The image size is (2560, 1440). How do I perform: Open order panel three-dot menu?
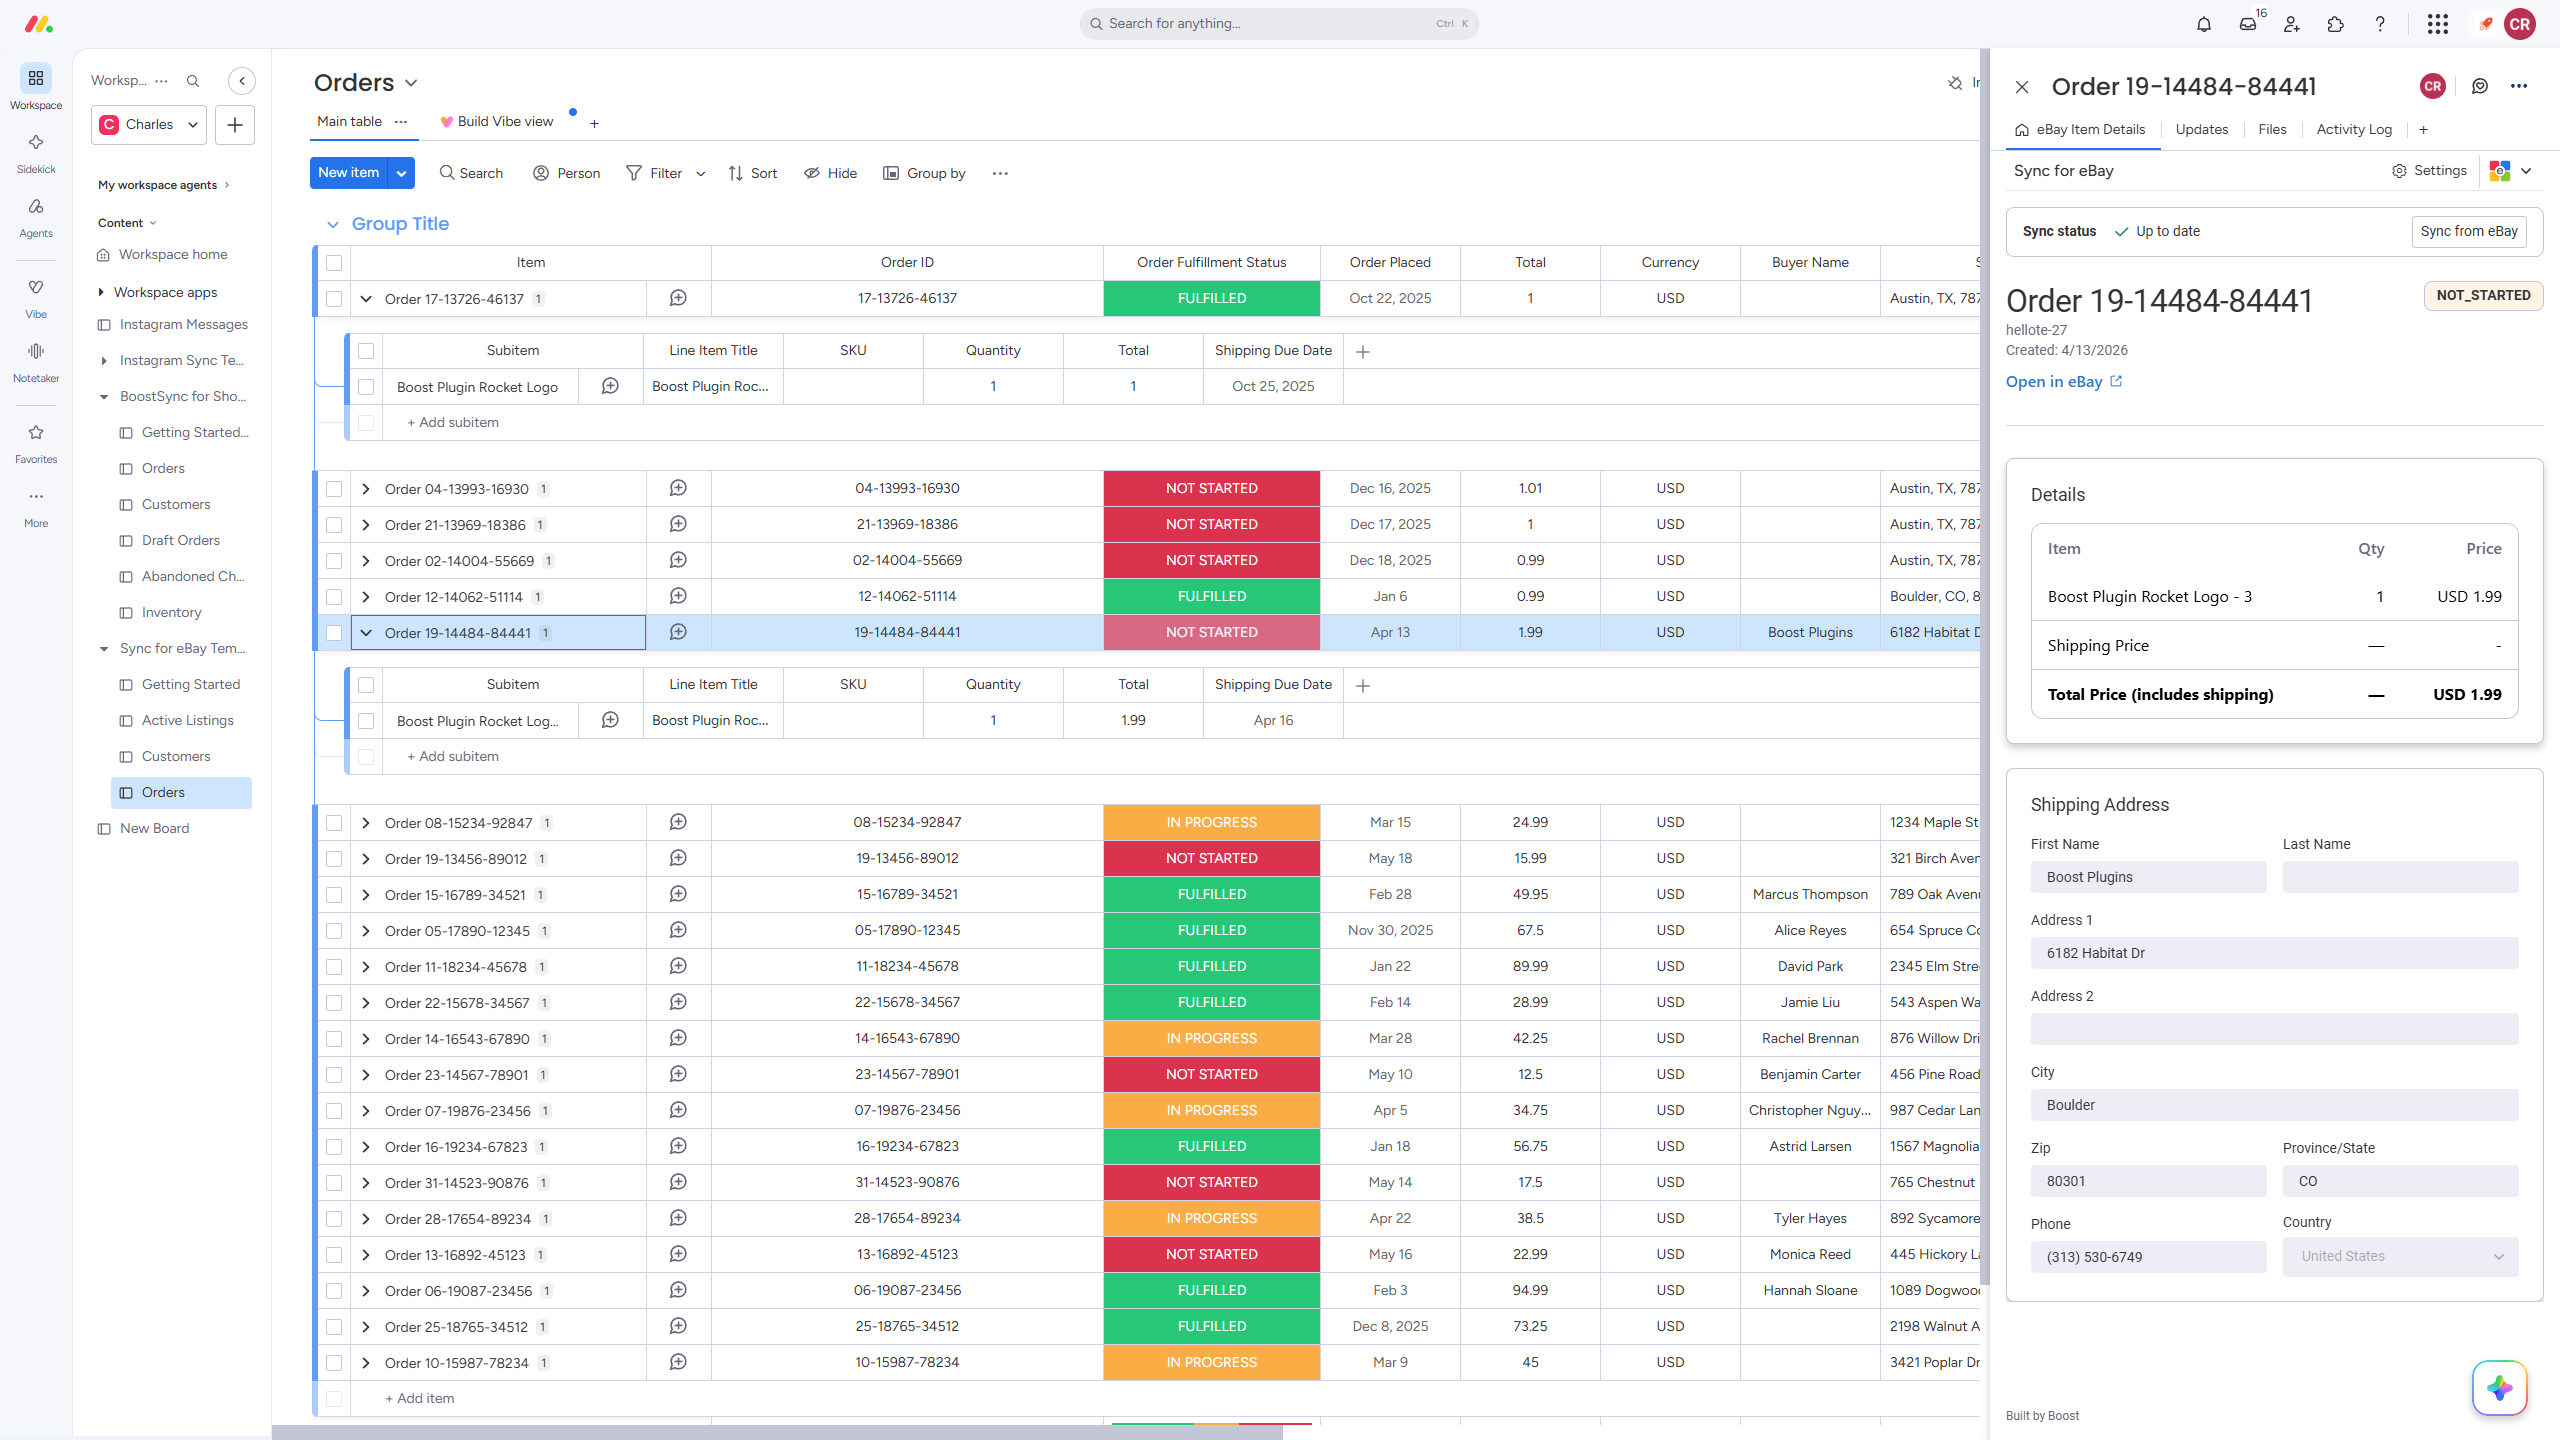2519,86
